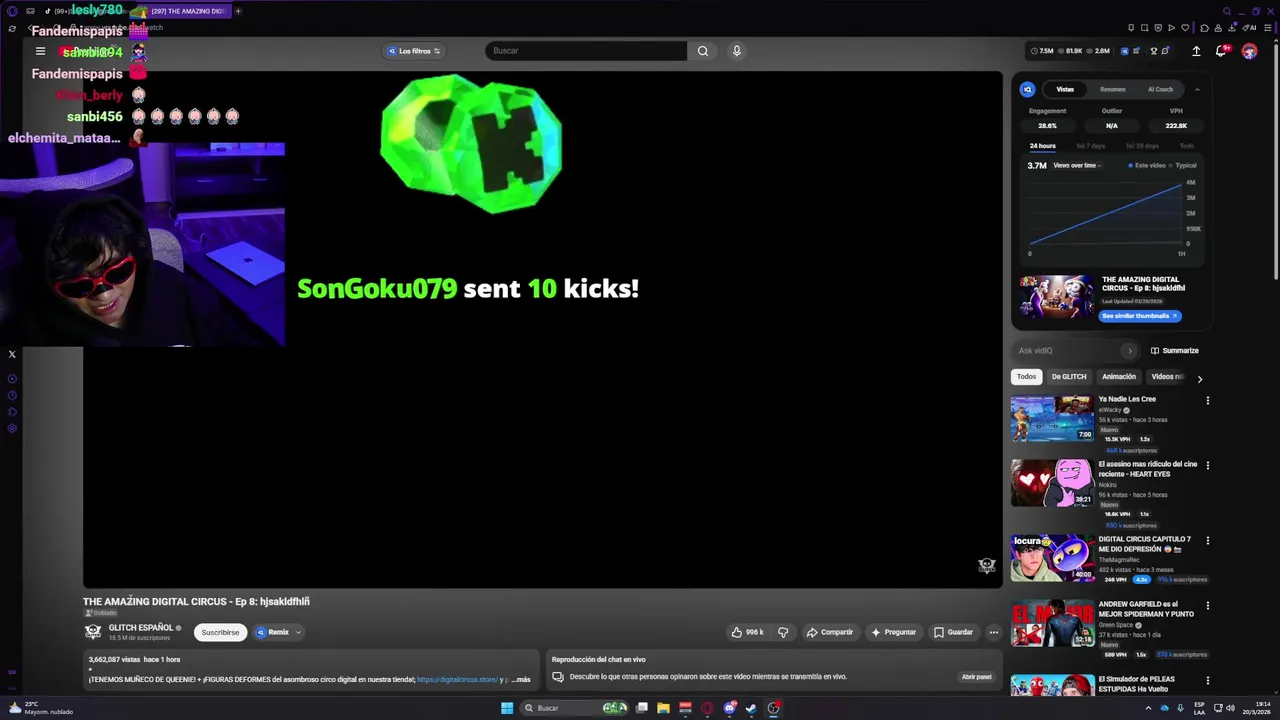Open the Views over time dropdown
This screenshot has width=1280, height=720.
1076,165
